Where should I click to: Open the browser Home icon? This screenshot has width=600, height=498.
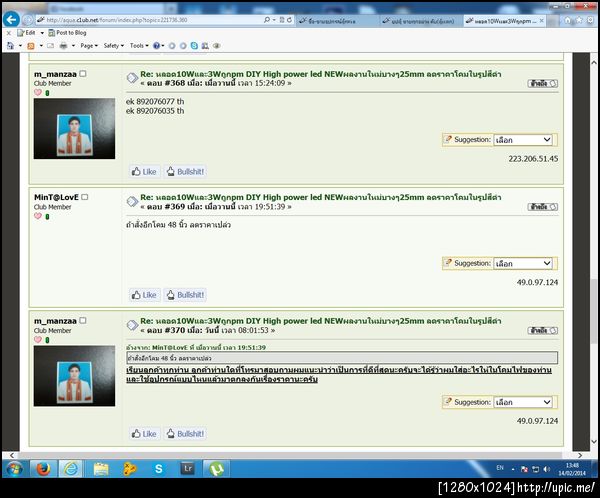[567, 20]
